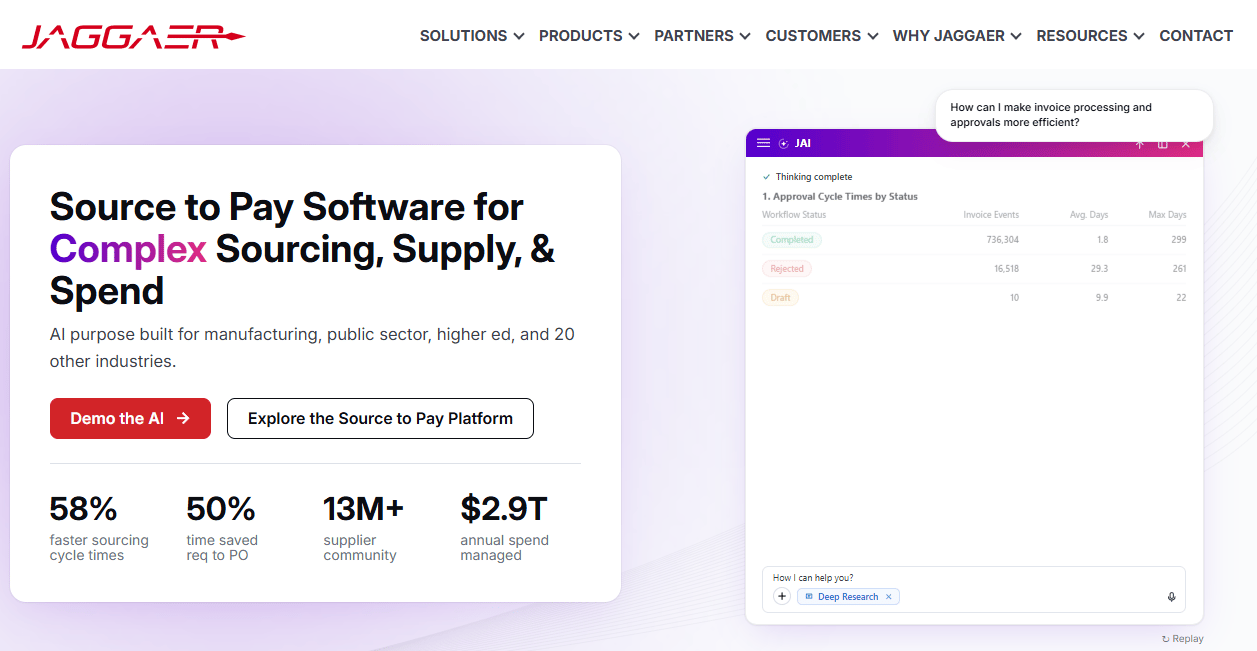Click the 299 max days value

[1178, 240]
